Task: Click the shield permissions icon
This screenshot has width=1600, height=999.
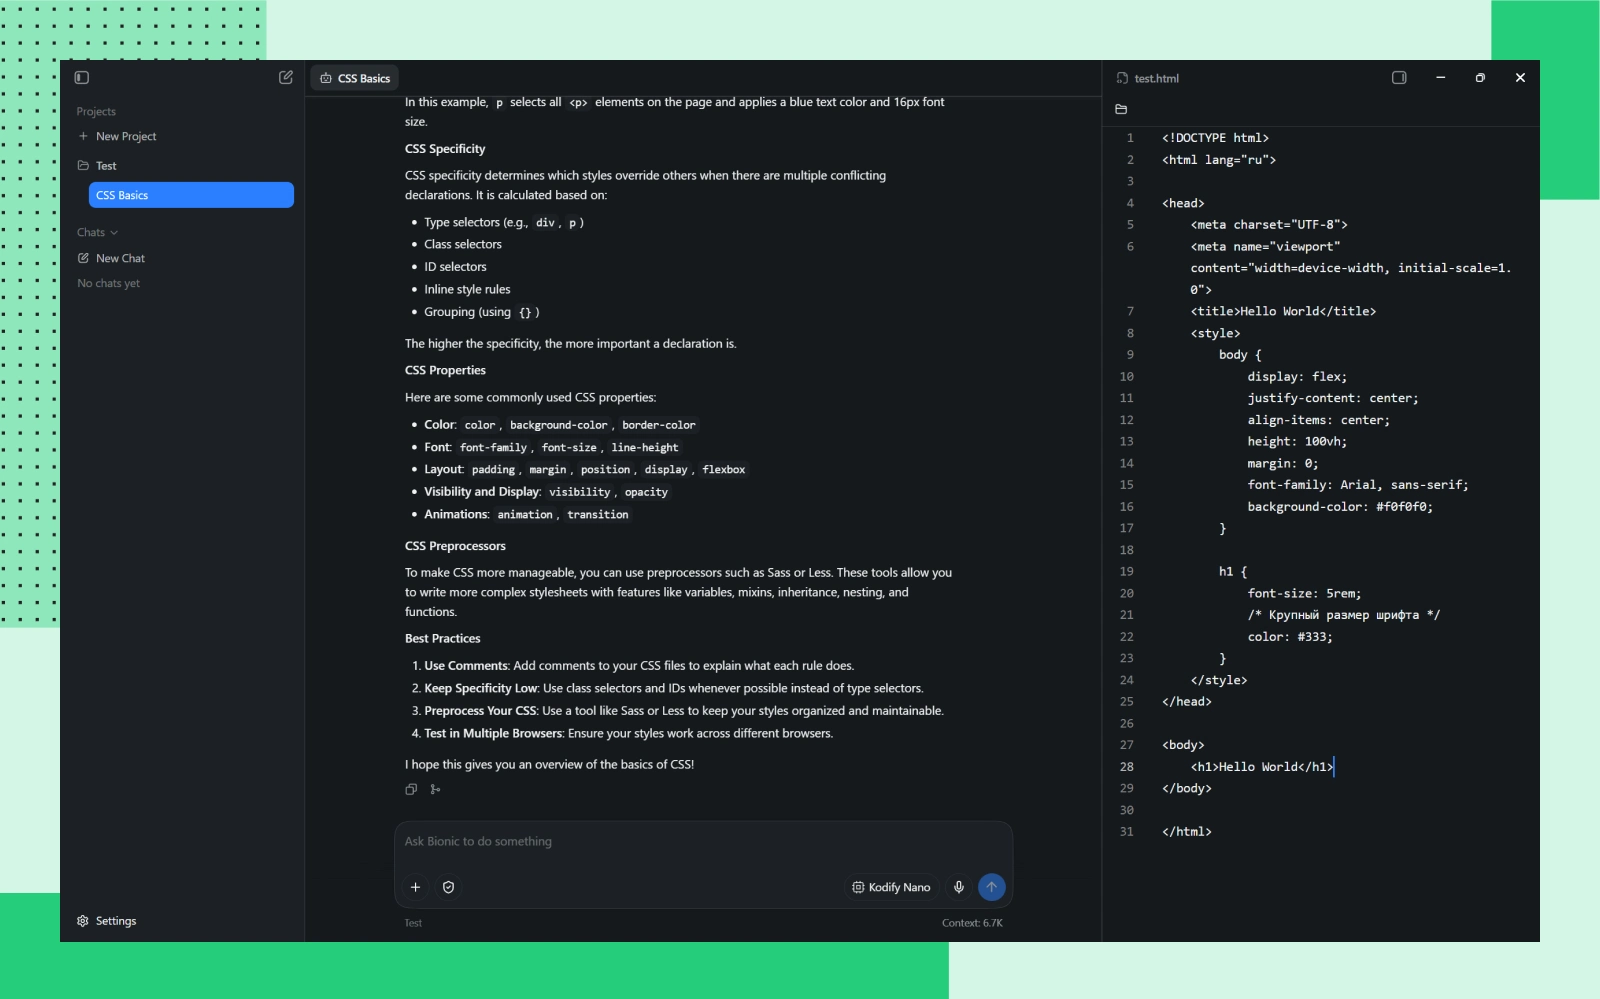Action: click(449, 887)
